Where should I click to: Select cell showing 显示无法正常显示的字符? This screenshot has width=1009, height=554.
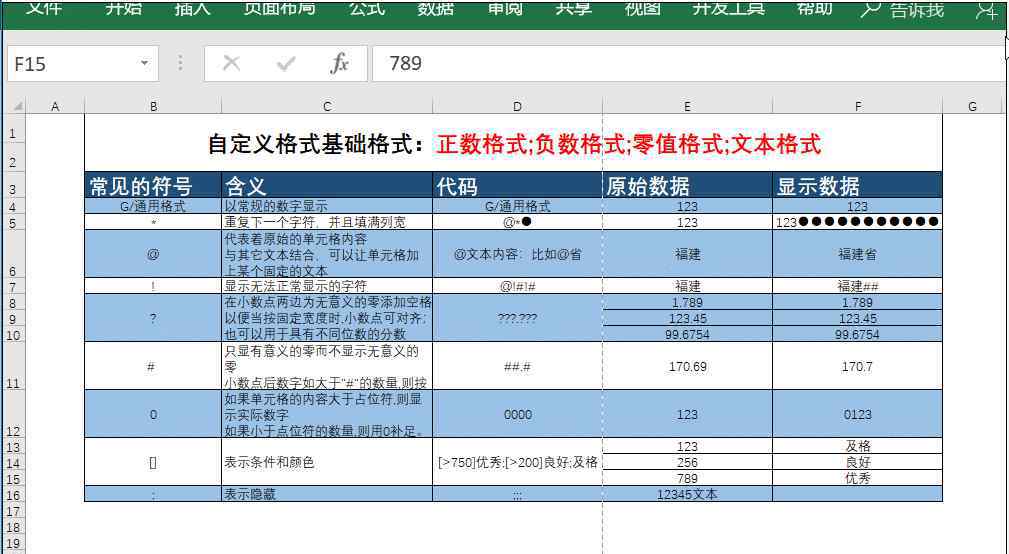pyautogui.click(x=327, y=286)
